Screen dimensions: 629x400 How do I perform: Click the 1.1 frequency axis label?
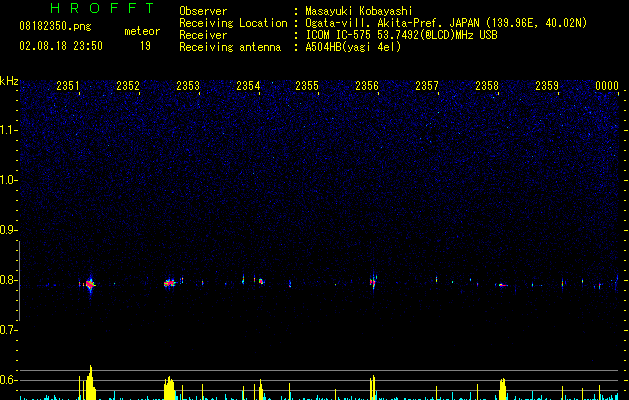8,130
